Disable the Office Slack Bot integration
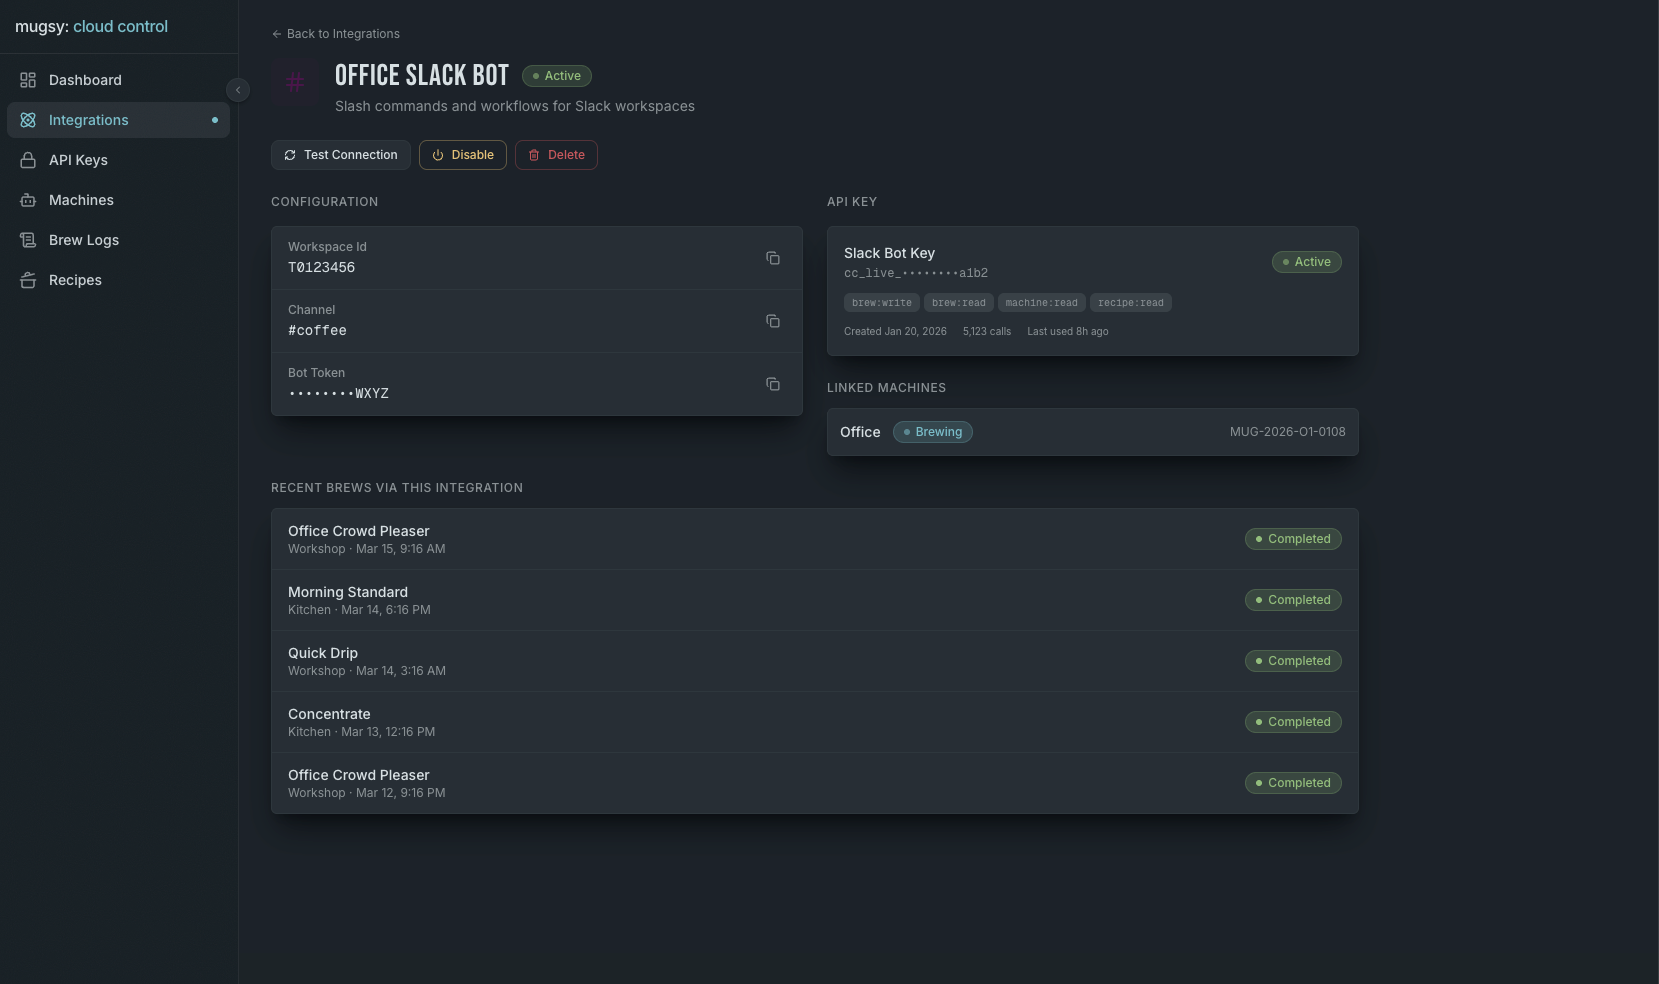The width and height of the screenshot is (1659, 984). pyautogui.click(x=463, y=155)
